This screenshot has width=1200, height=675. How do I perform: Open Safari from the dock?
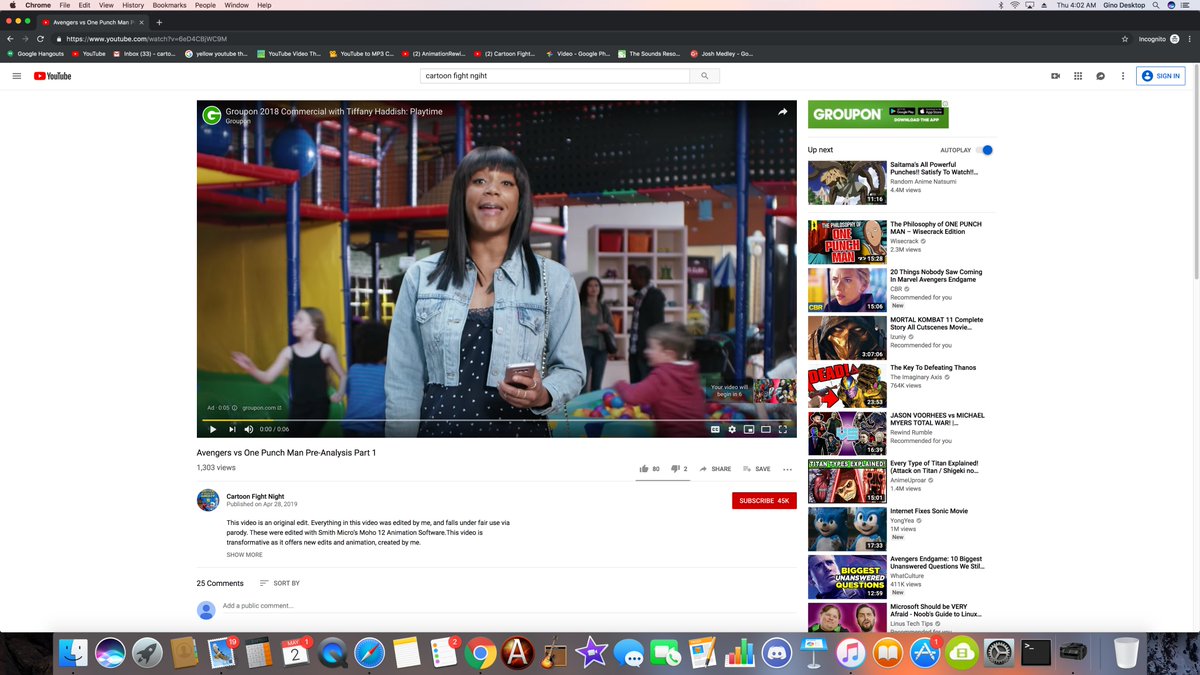pos(368,653)
